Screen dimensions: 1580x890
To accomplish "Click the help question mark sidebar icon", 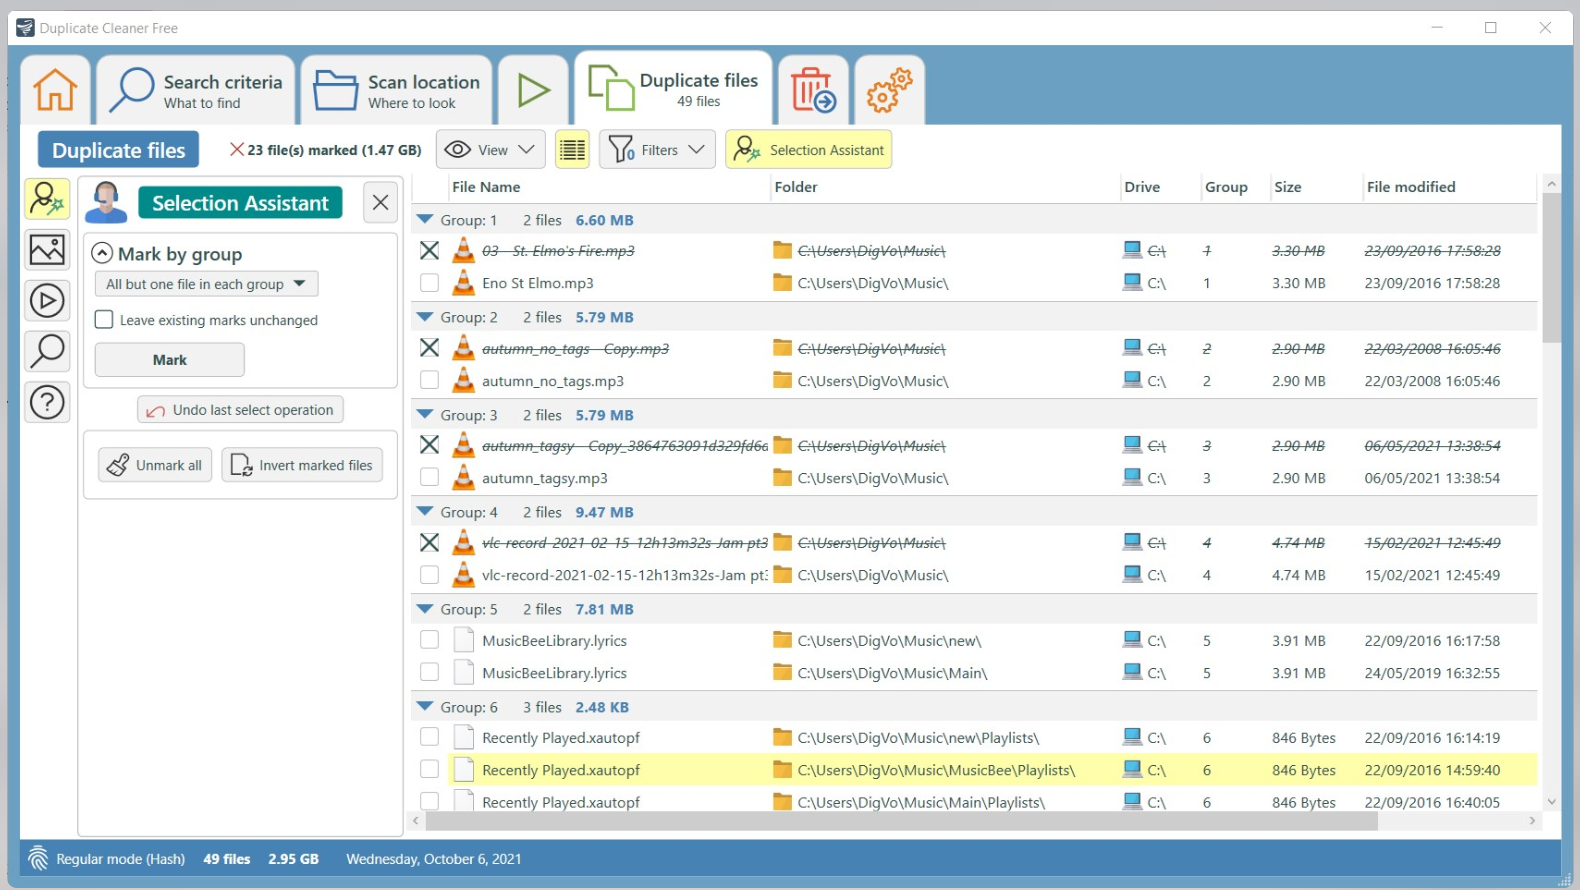I will [x=47, y=402].
